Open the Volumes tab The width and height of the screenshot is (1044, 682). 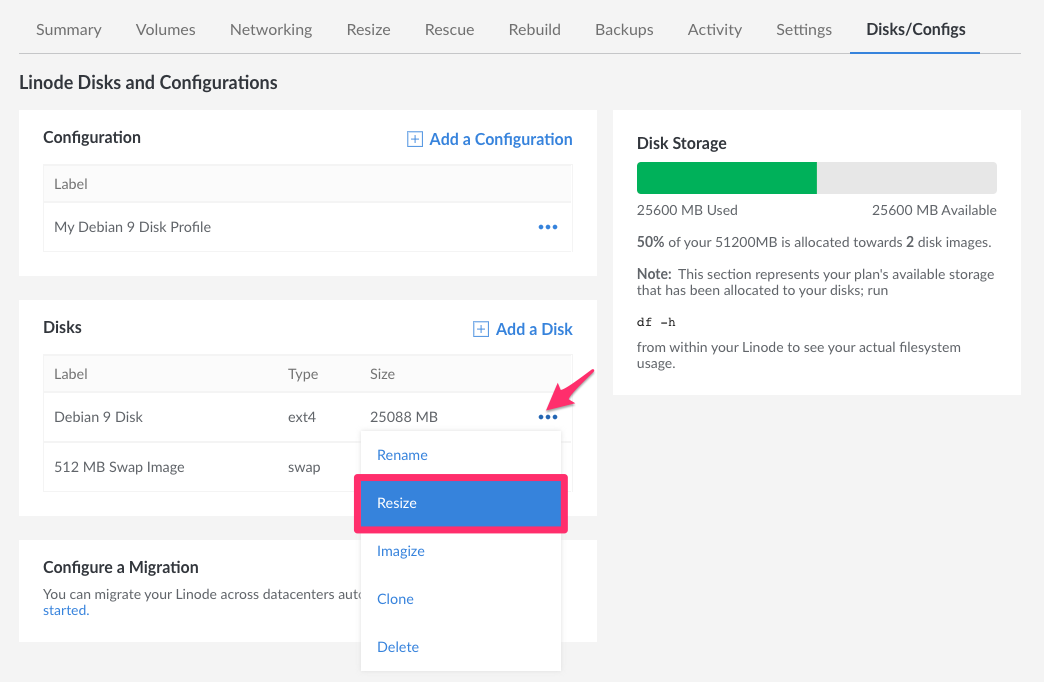point(166,30)
